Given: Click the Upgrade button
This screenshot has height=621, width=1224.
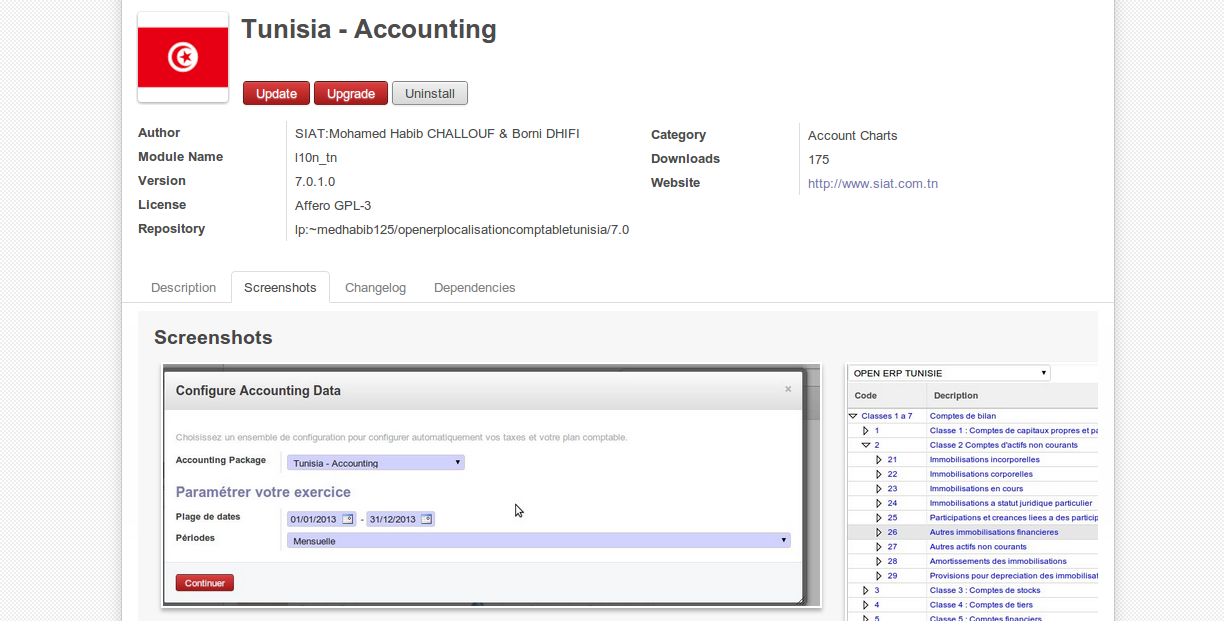Looking at the screenshot, I should (x=351, y=93).
